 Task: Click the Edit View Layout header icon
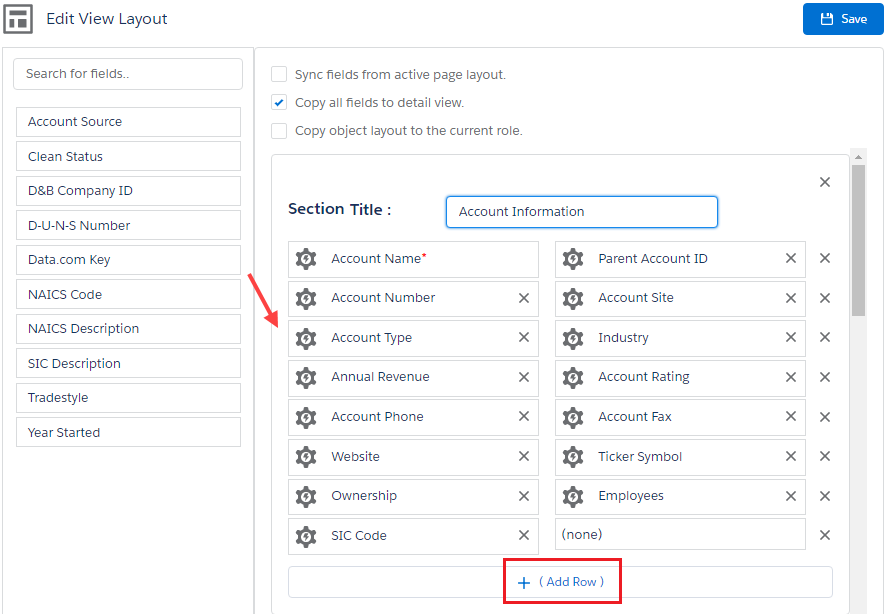18,19
